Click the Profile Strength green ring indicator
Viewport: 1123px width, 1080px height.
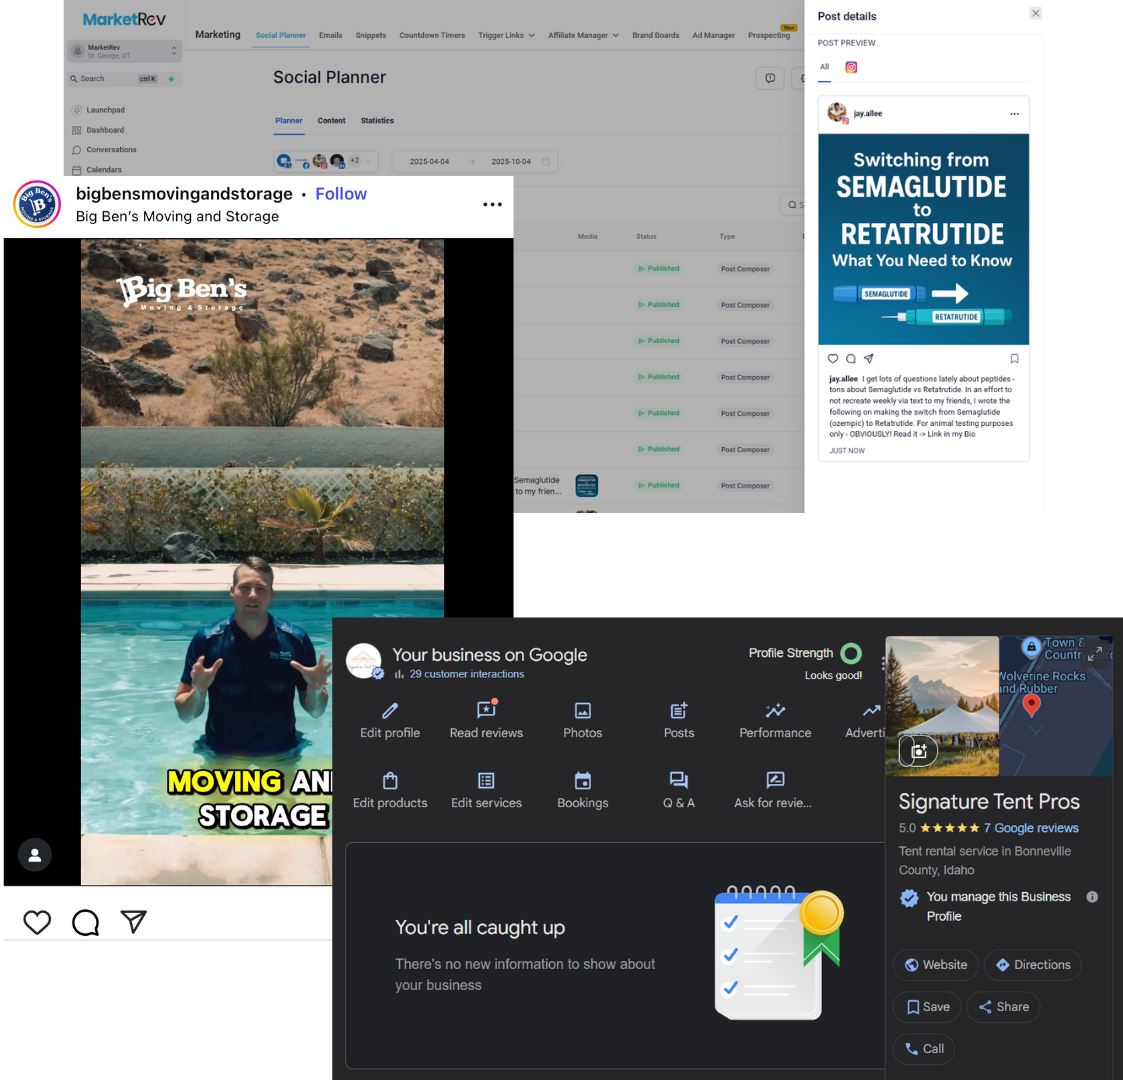851,653
